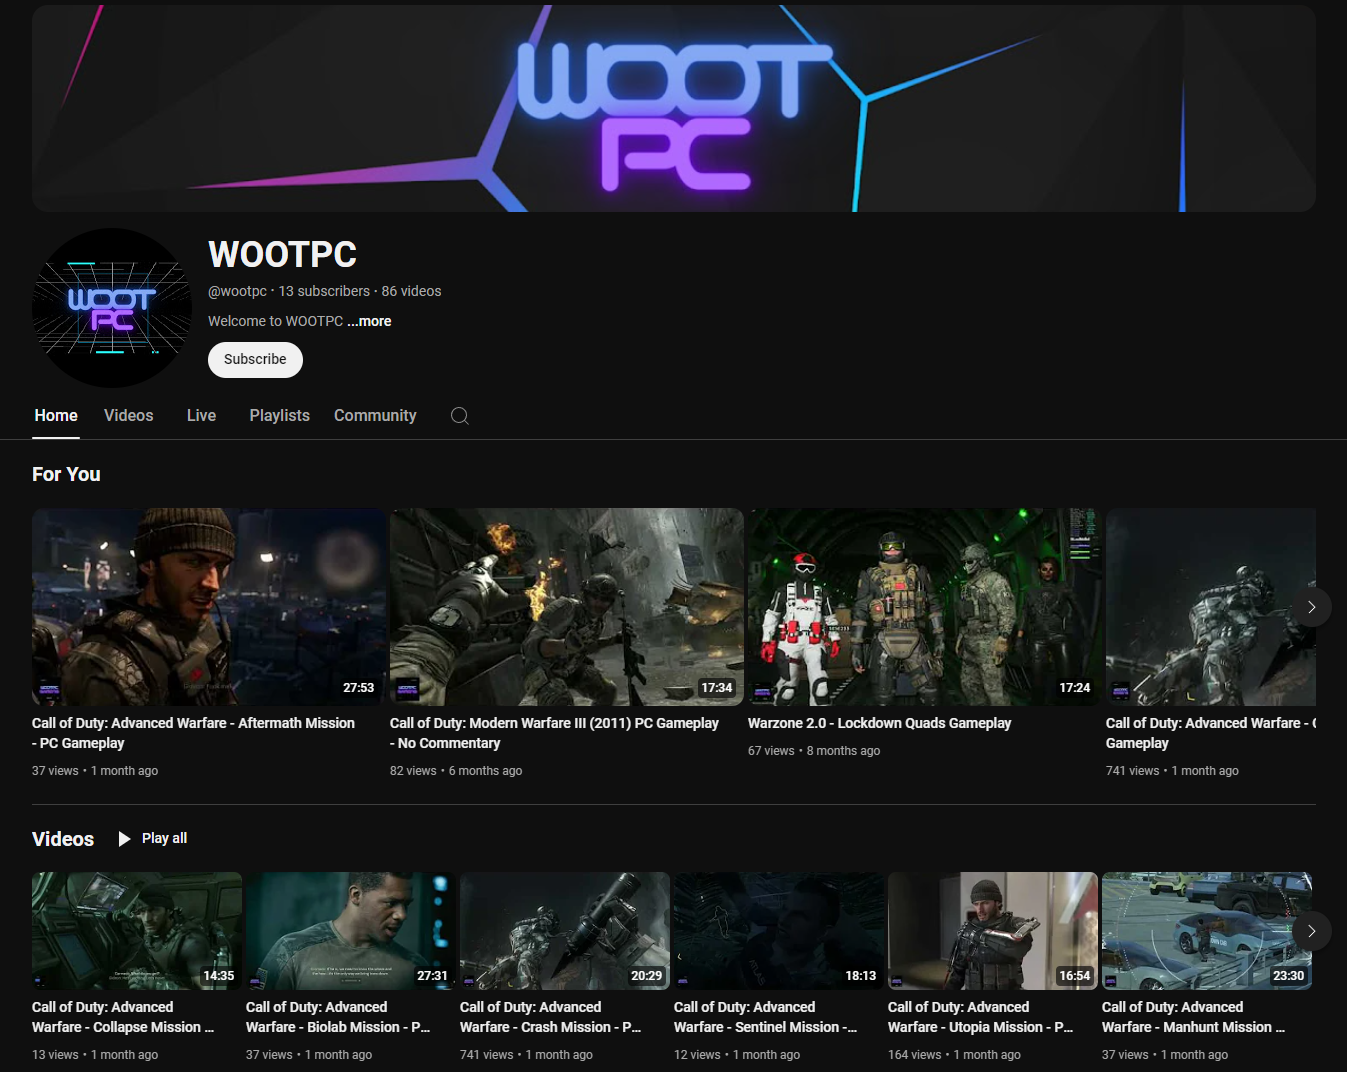The image size is (1347, 1072).
Task: Open Biolab Mission video title
Action: 338,1017
